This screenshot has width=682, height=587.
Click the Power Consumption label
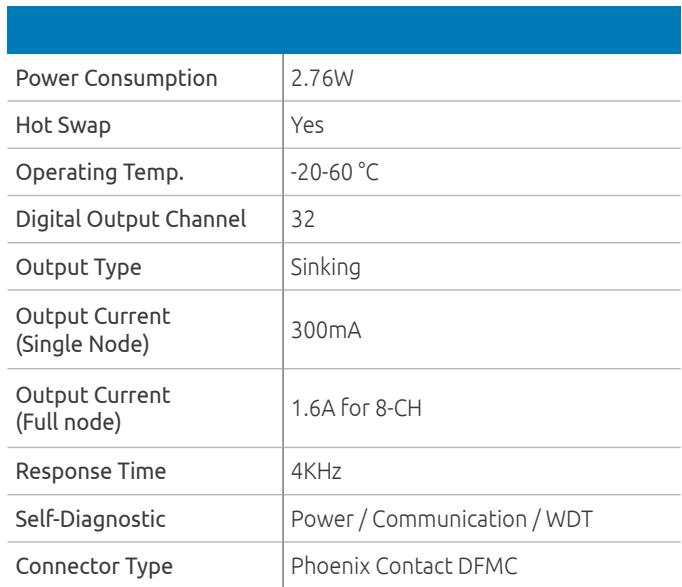coord(117,79)
